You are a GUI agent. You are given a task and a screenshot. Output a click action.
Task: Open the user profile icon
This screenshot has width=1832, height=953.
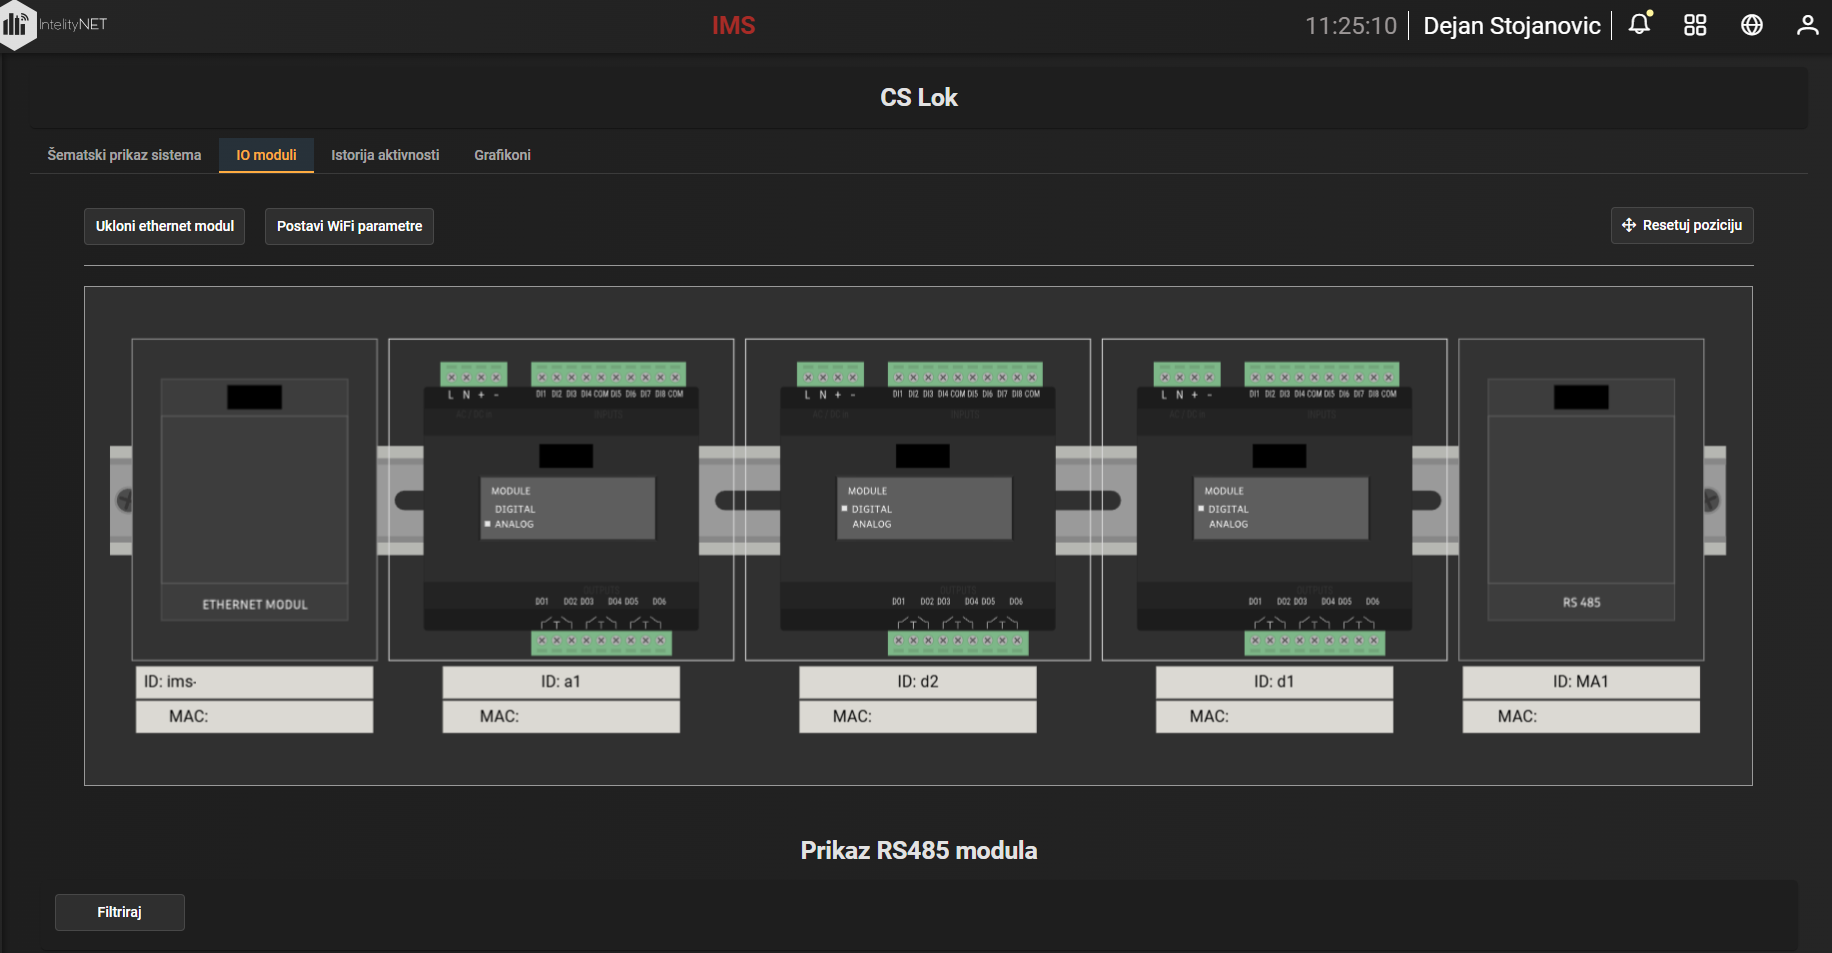coord(1807,25)
